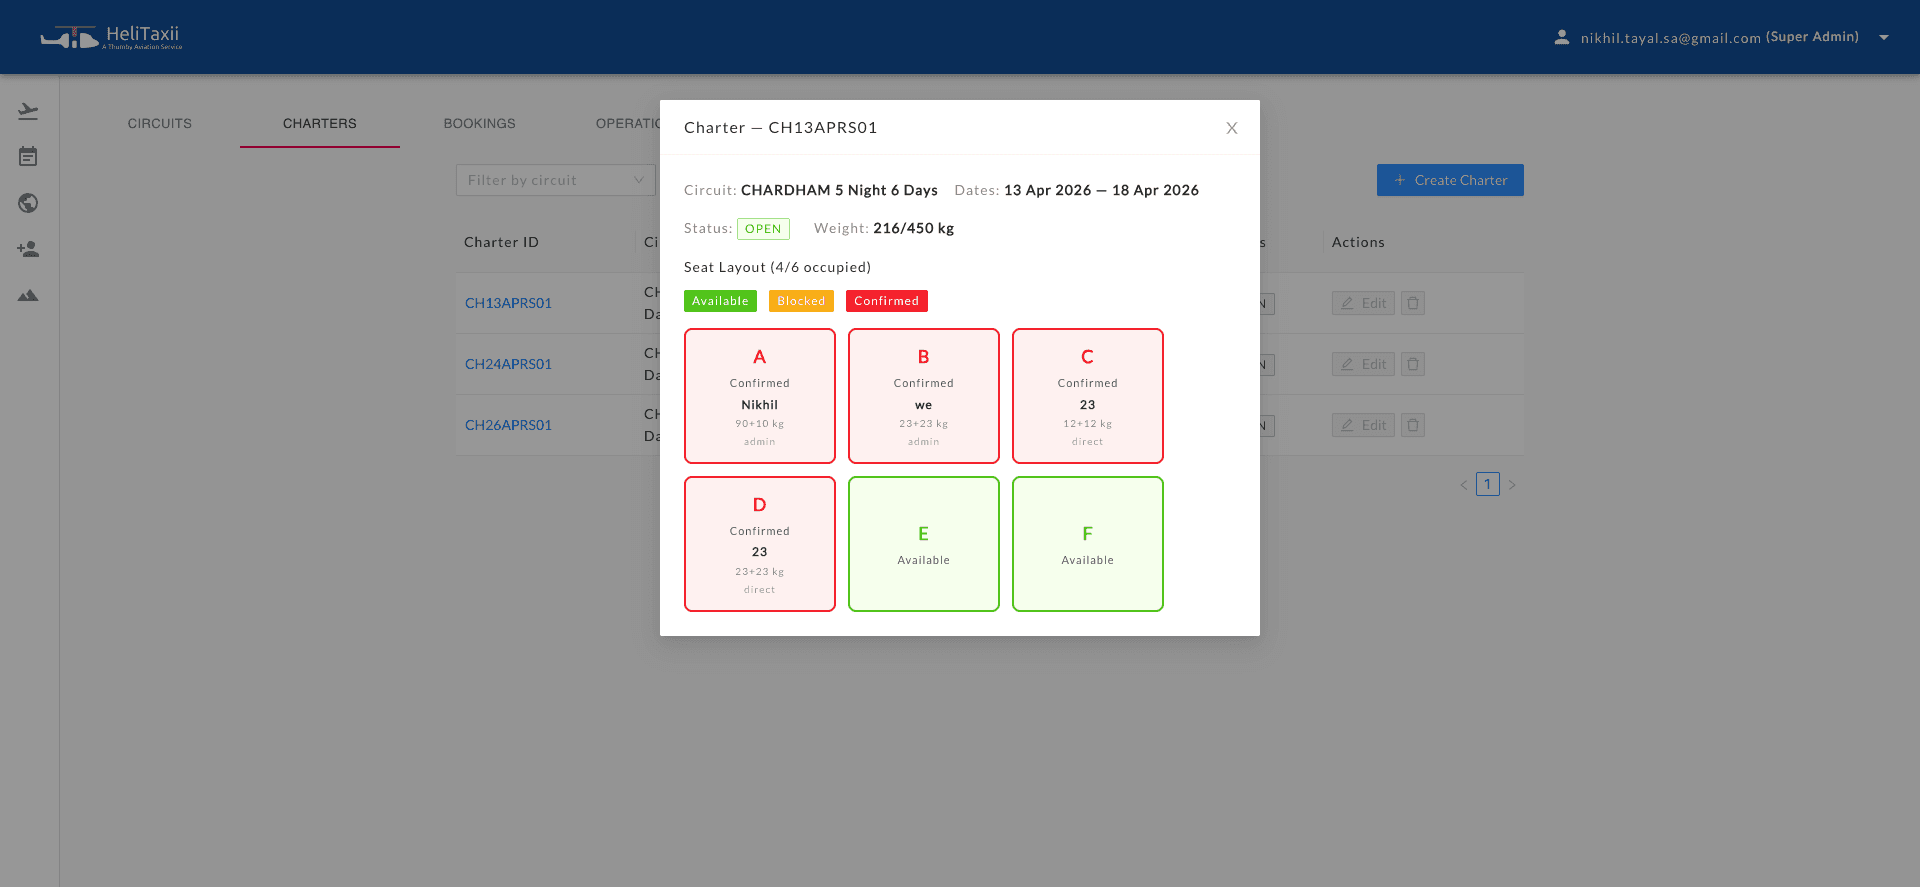1920x887 pixels.
Task: Click the dialog title Charter — CH13APRS01
Action: [781, 128]
